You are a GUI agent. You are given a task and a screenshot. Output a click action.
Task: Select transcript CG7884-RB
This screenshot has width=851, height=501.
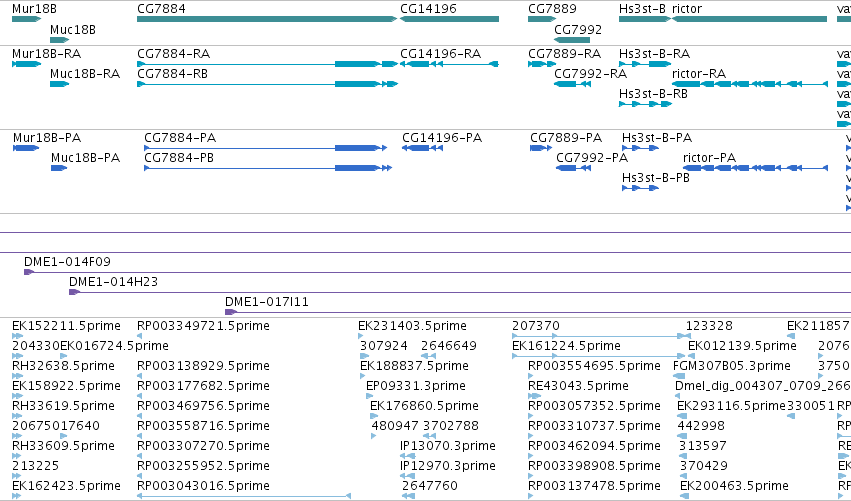173,74
